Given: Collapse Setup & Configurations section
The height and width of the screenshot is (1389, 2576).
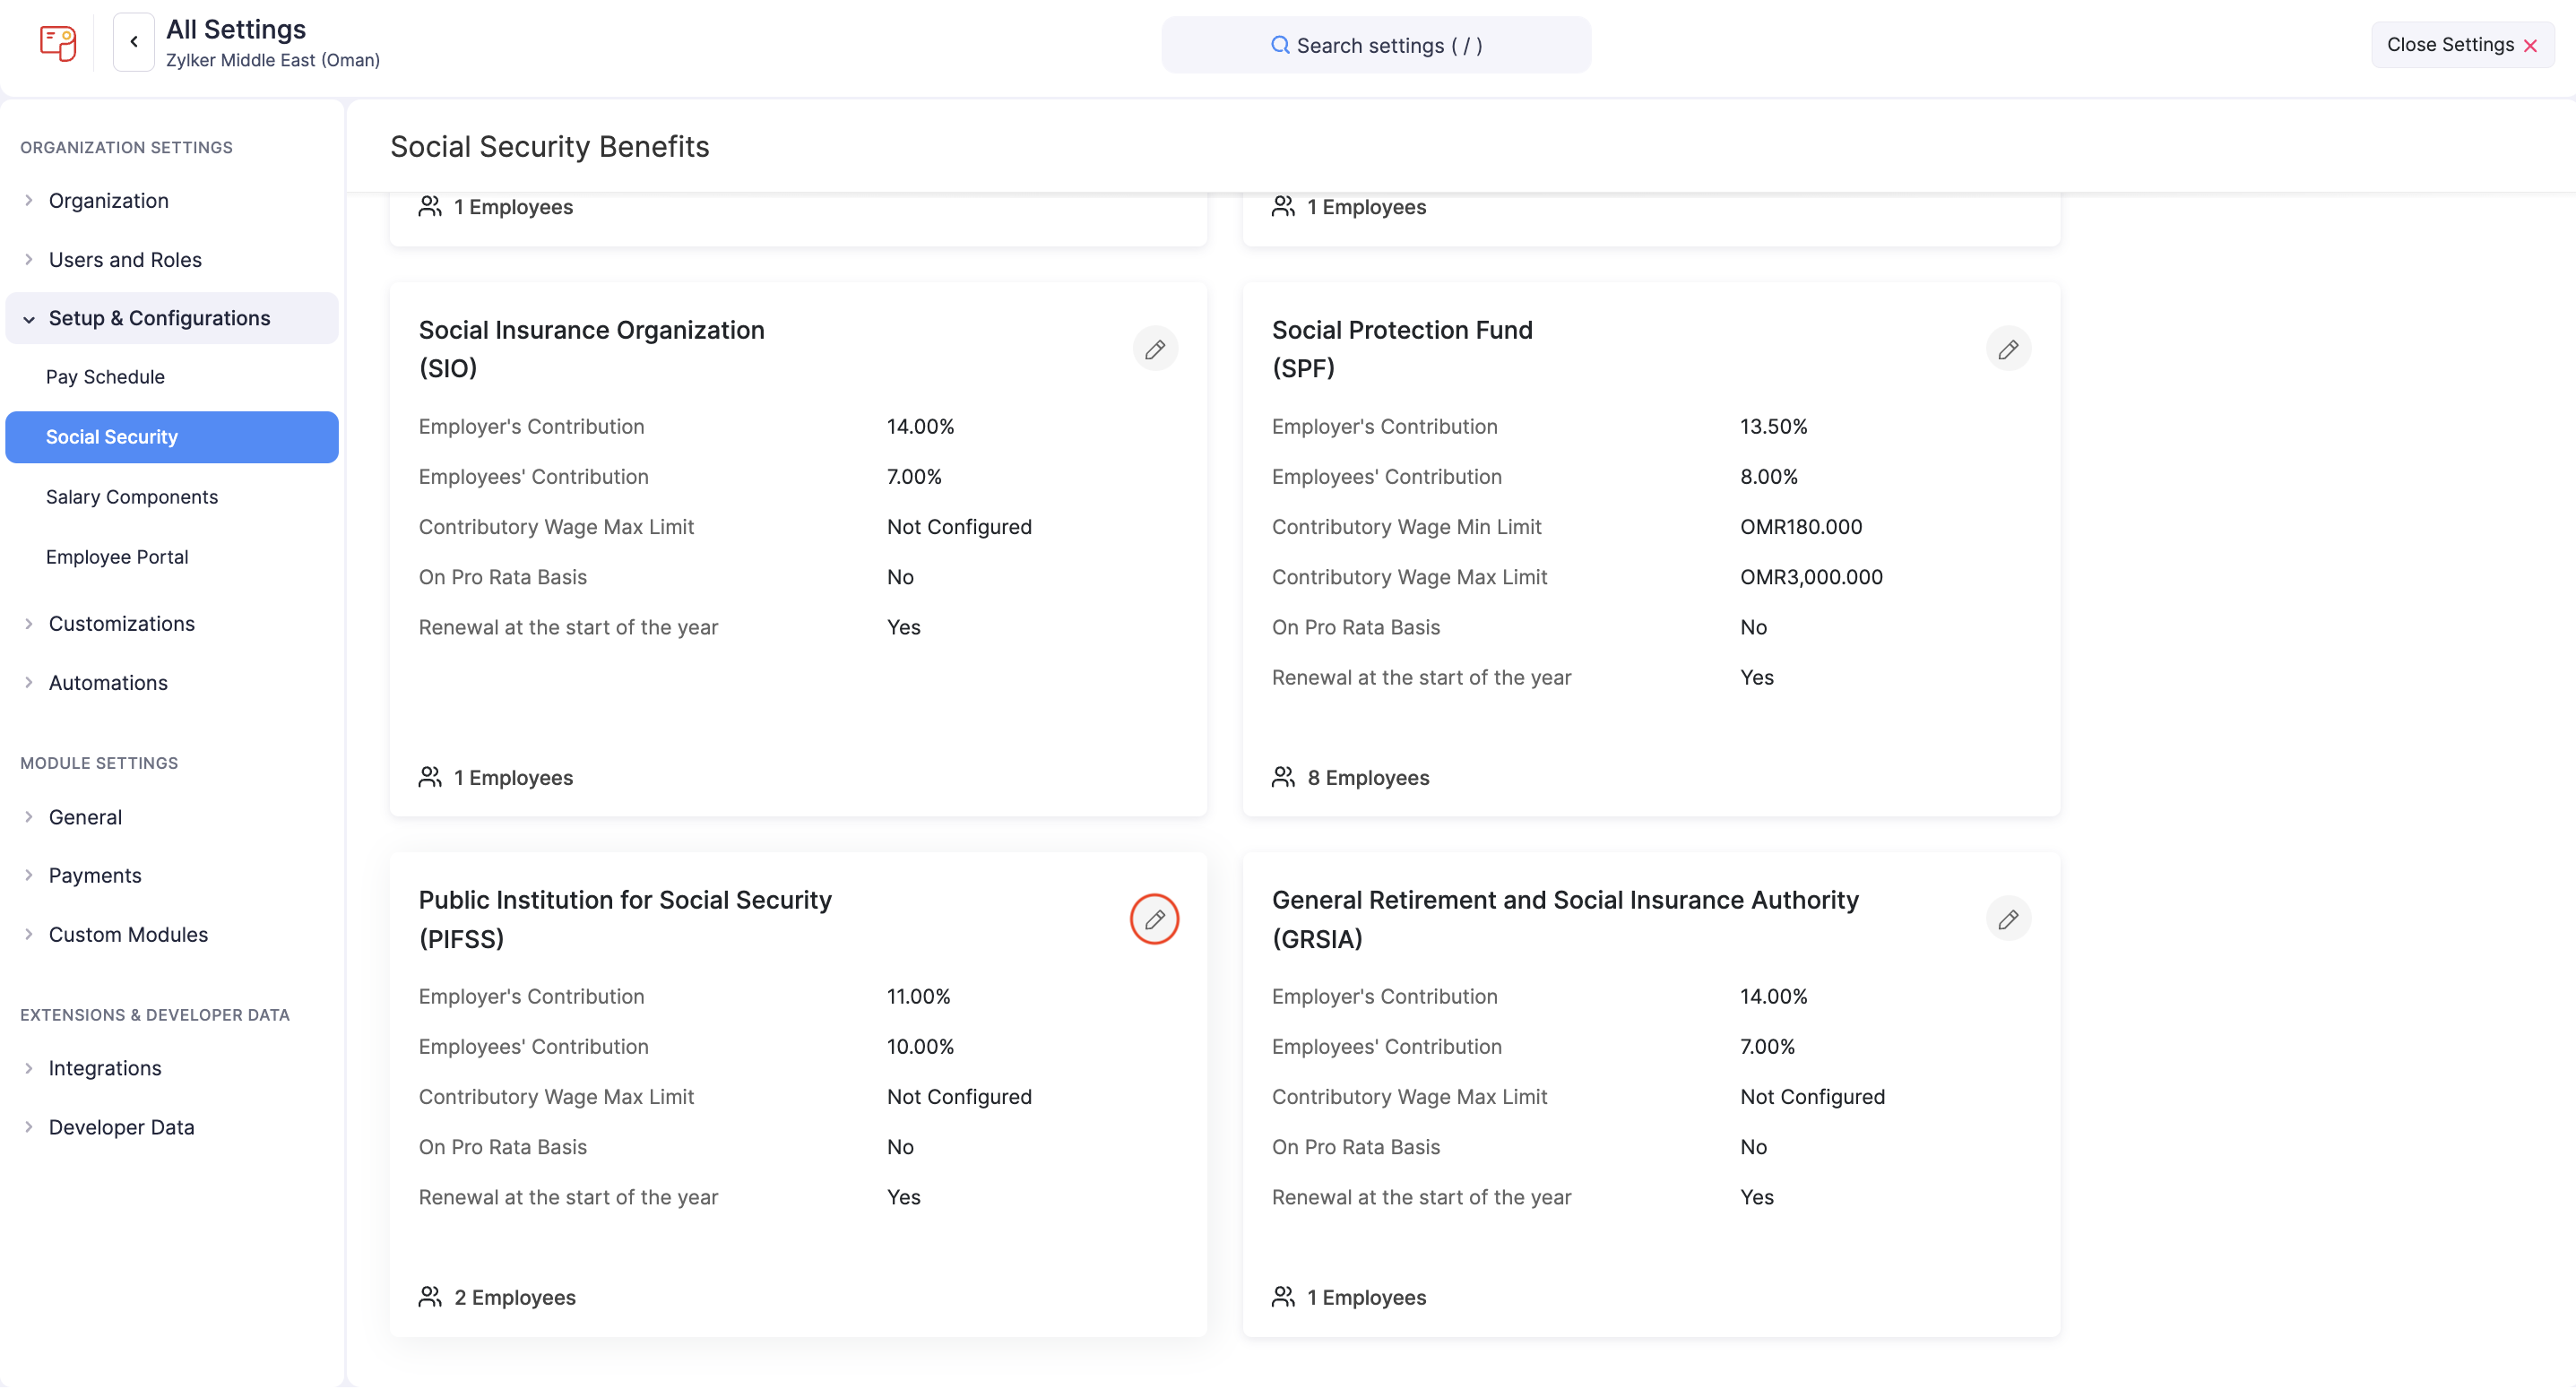Looking at the screenshot, I should point(159,318).
